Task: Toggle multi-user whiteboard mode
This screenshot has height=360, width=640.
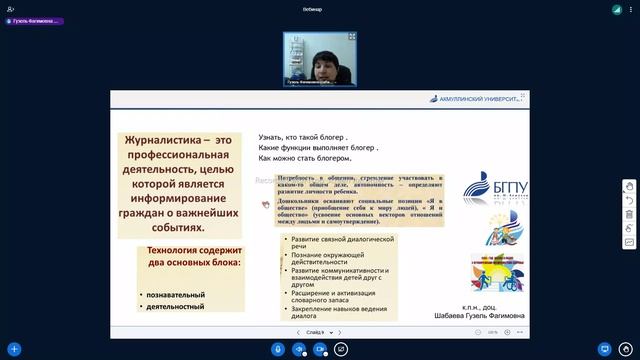Action: coord(629,242)
